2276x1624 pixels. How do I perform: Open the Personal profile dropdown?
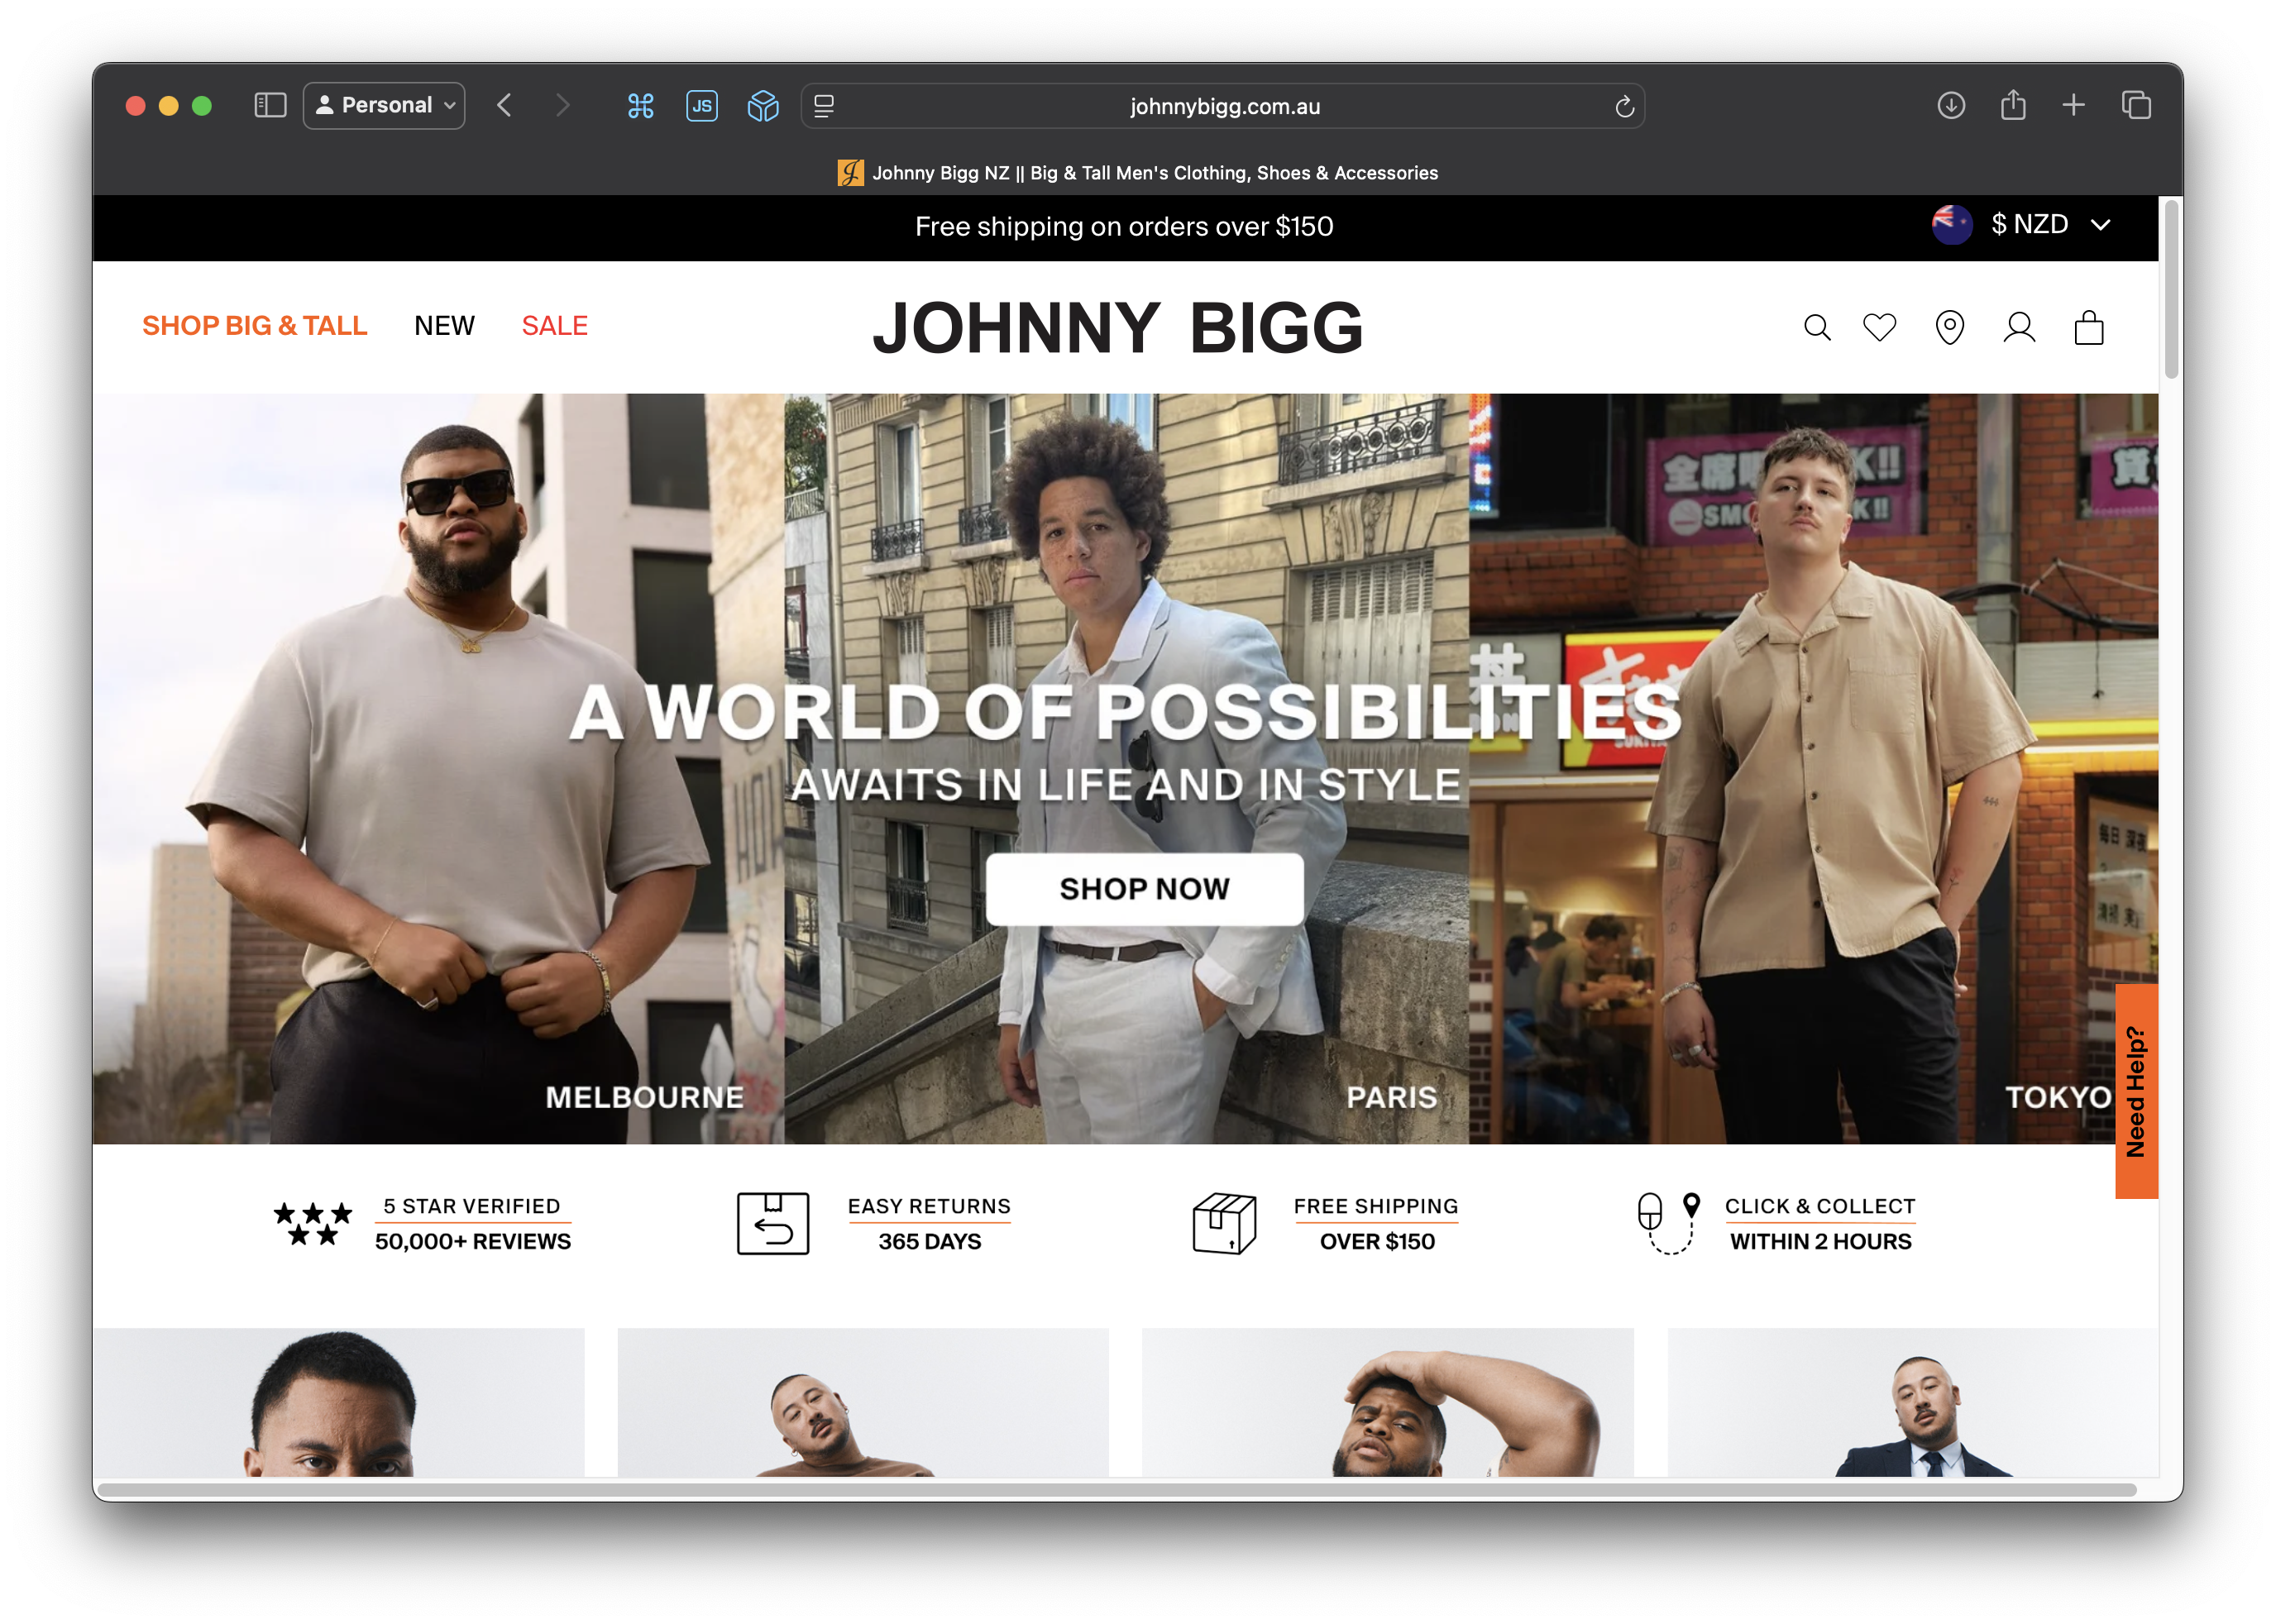click(x=384, y=106)
